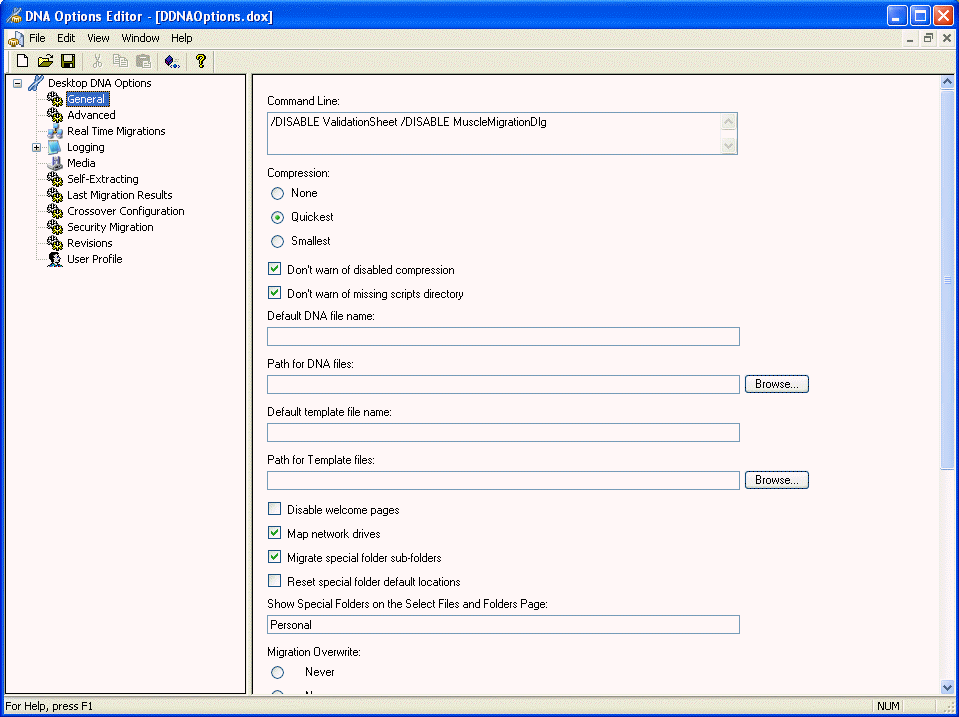Click Browse for DNA files path
The width and height of the screenshot is (959, 717).
(777, 384)
